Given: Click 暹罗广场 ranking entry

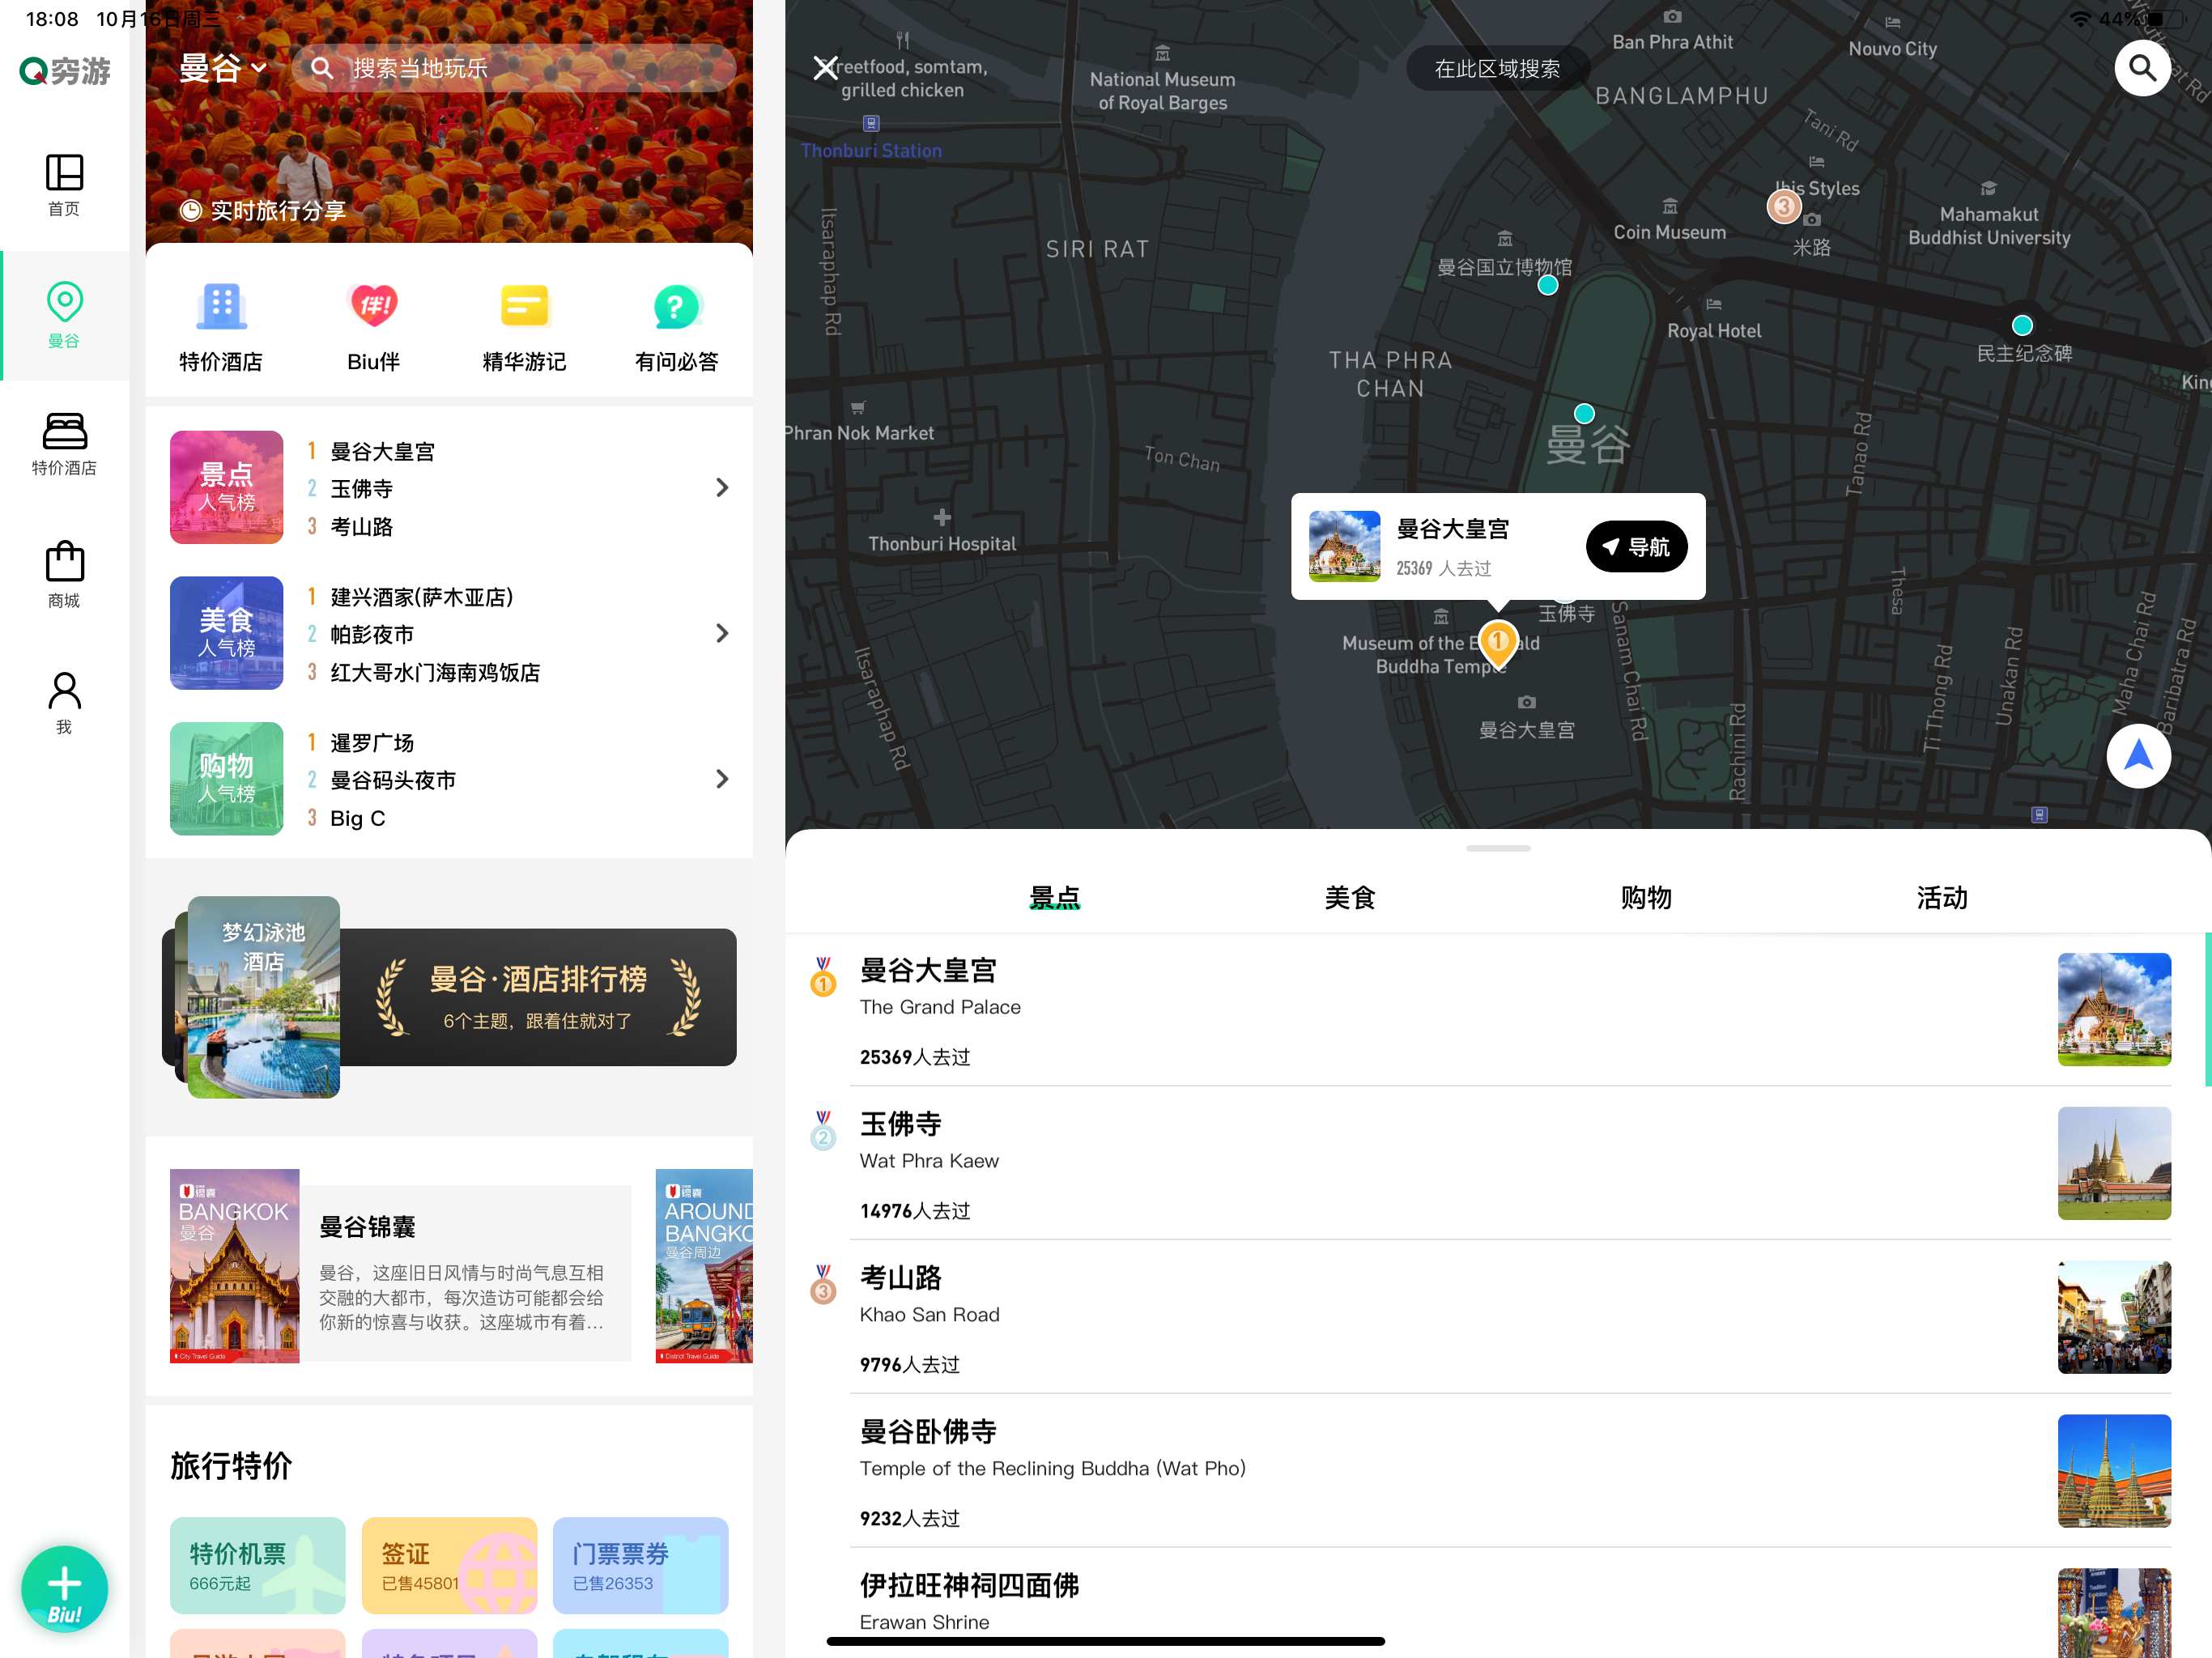Looking at the screenshot, I should (371, 743).
